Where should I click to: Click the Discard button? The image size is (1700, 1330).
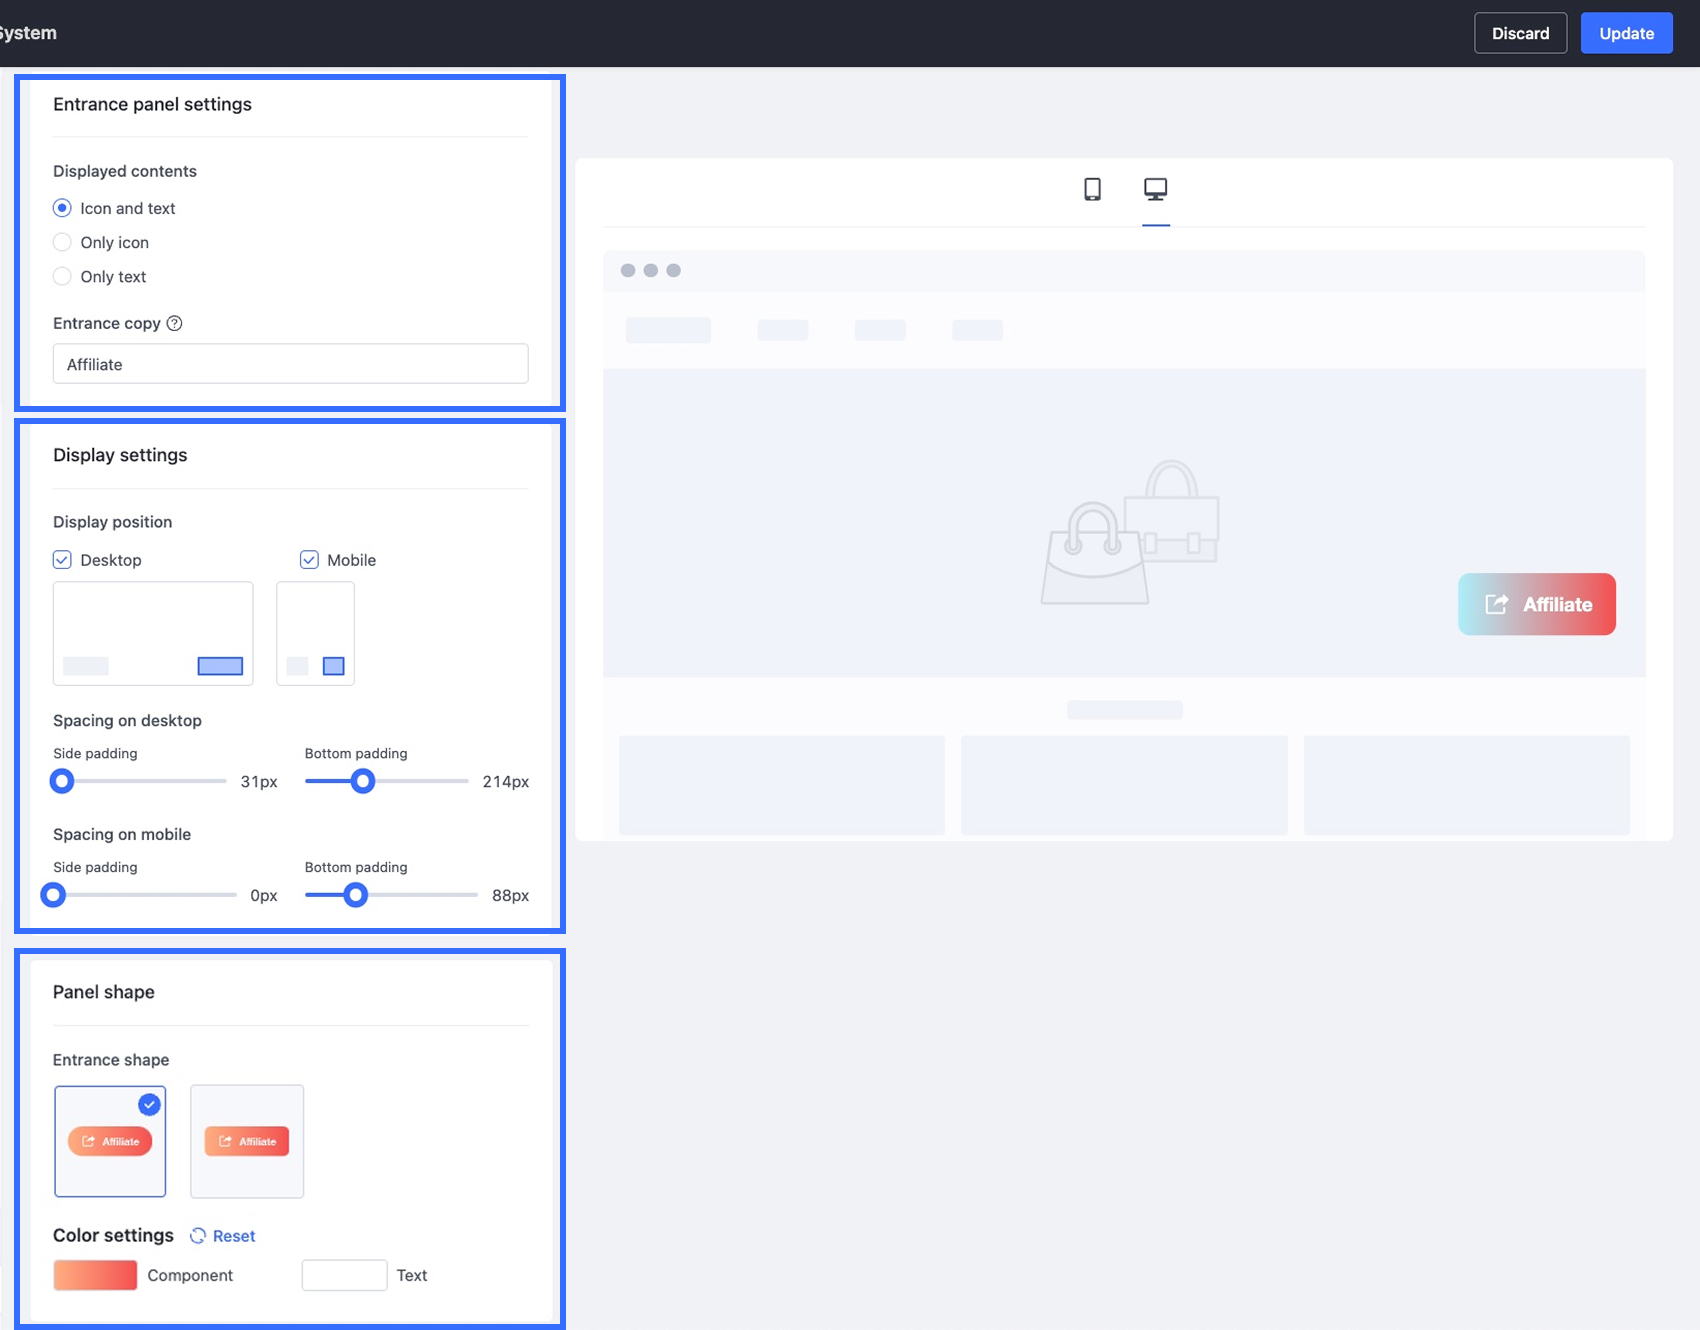1520,33
